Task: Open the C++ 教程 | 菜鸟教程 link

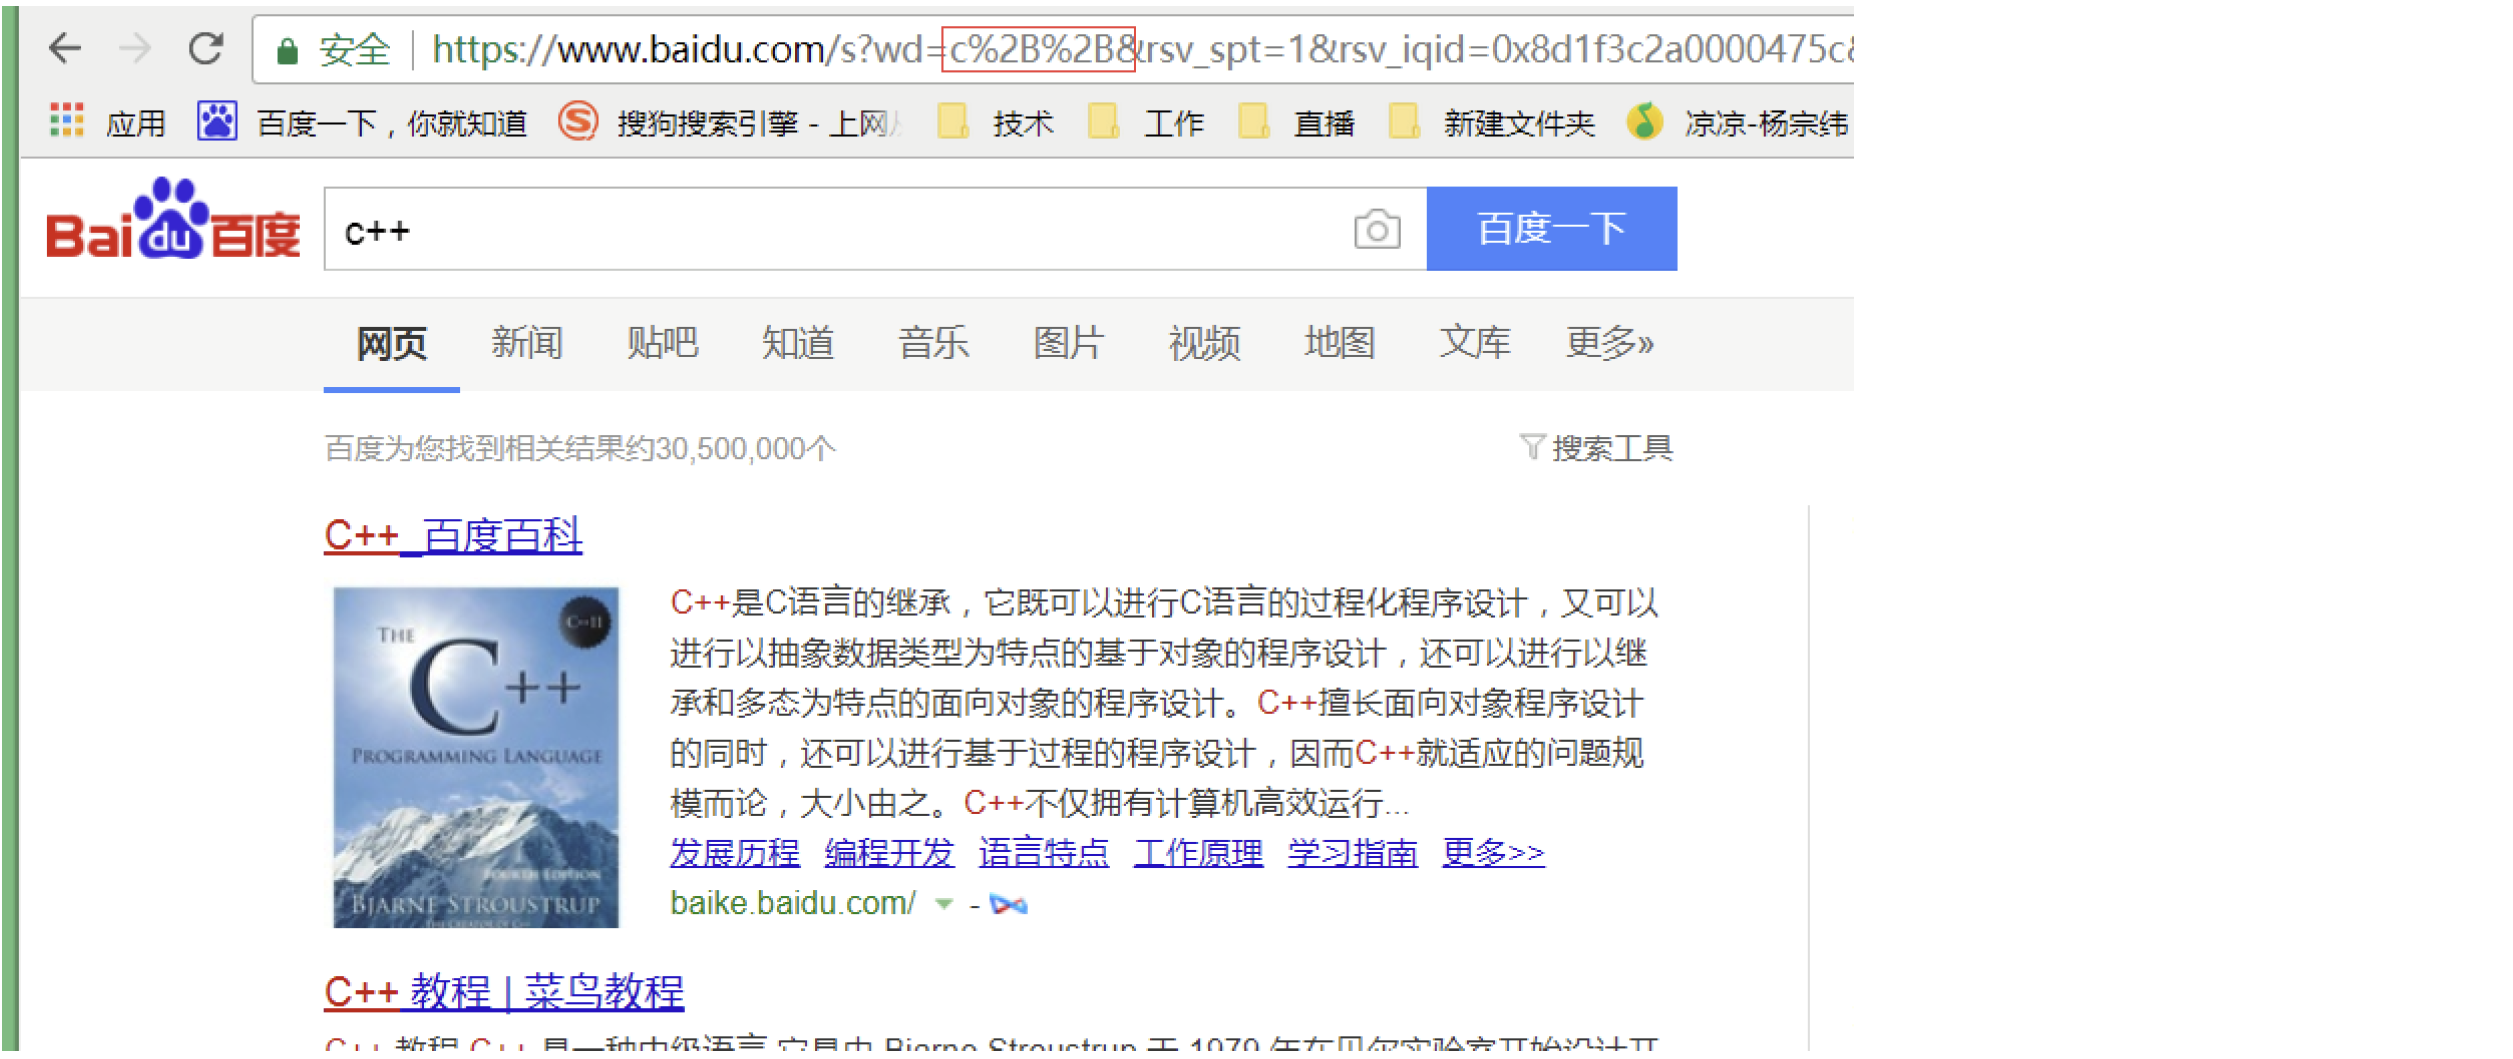Action: 504,994
